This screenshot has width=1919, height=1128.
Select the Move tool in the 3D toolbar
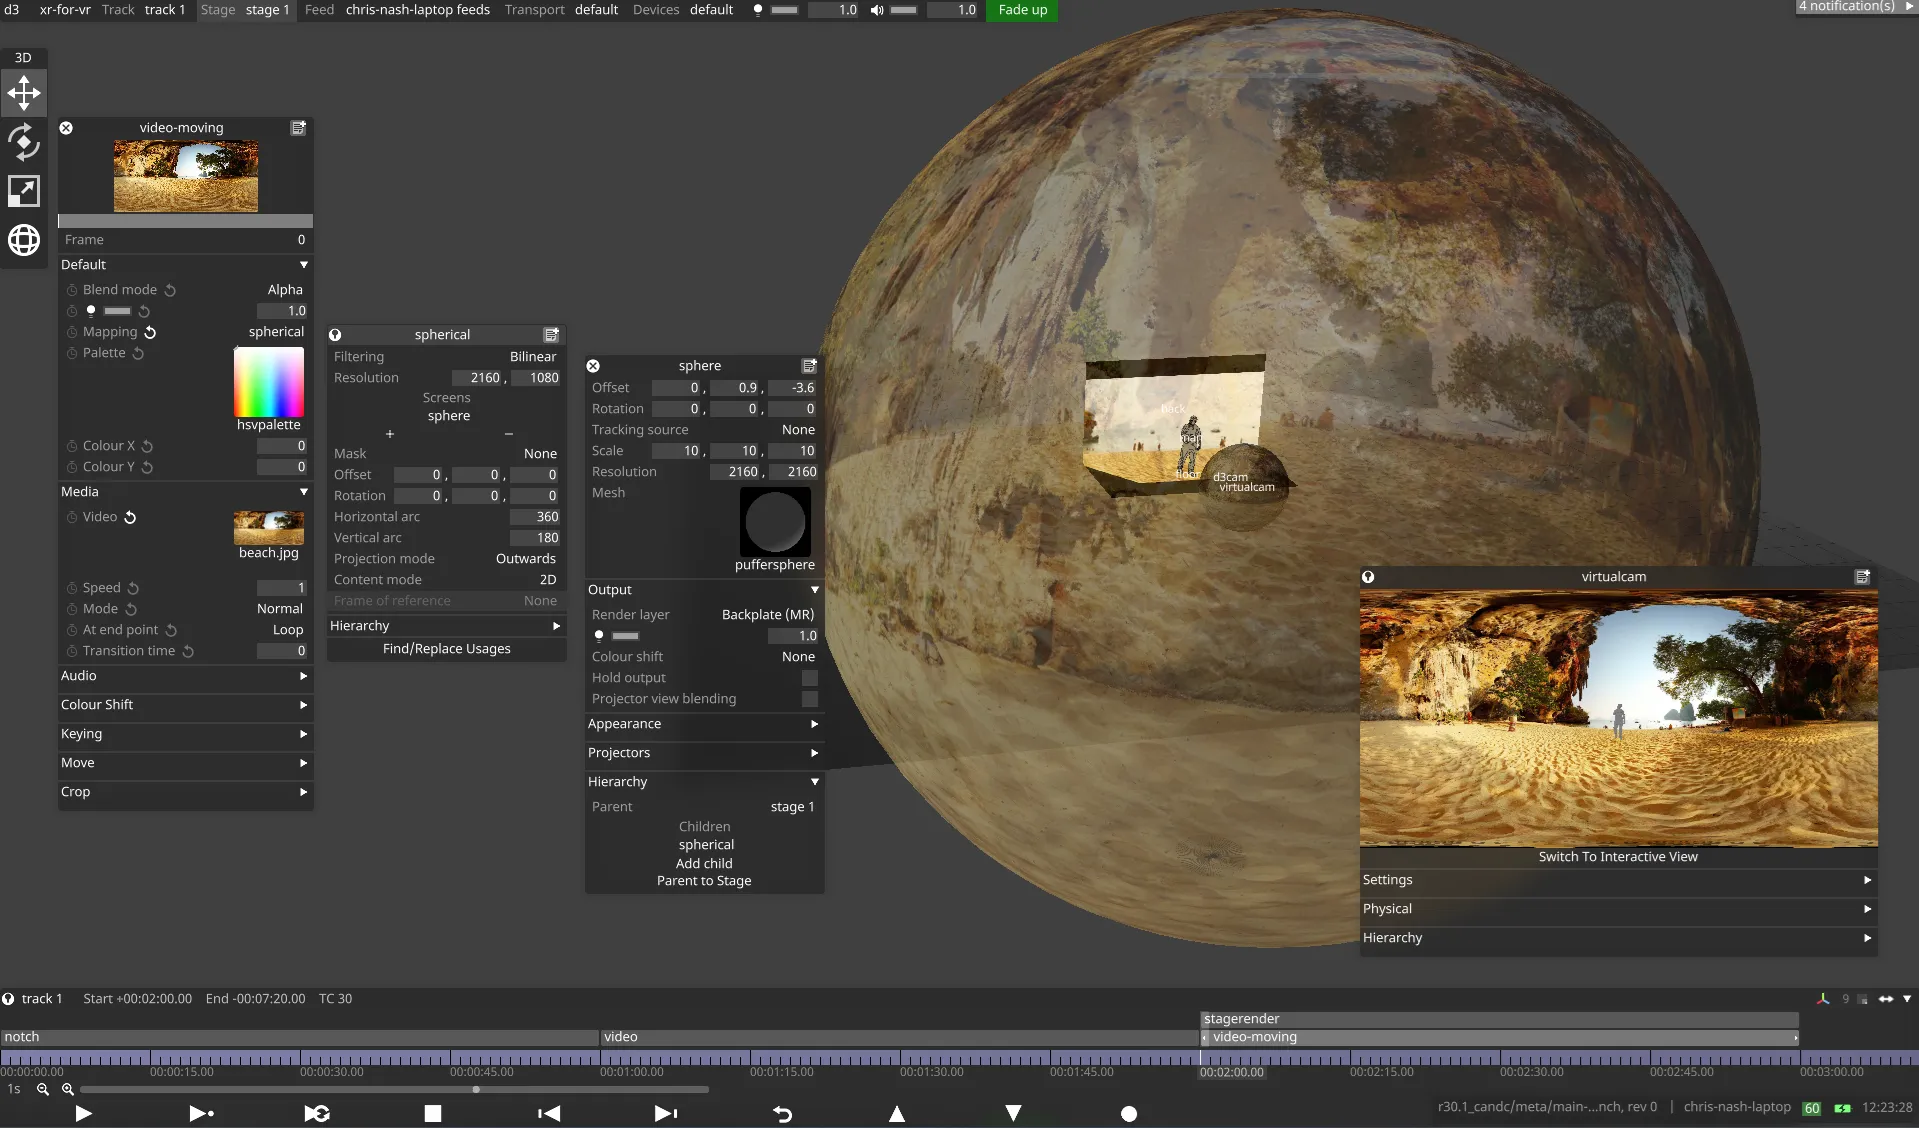pos(23,92)
